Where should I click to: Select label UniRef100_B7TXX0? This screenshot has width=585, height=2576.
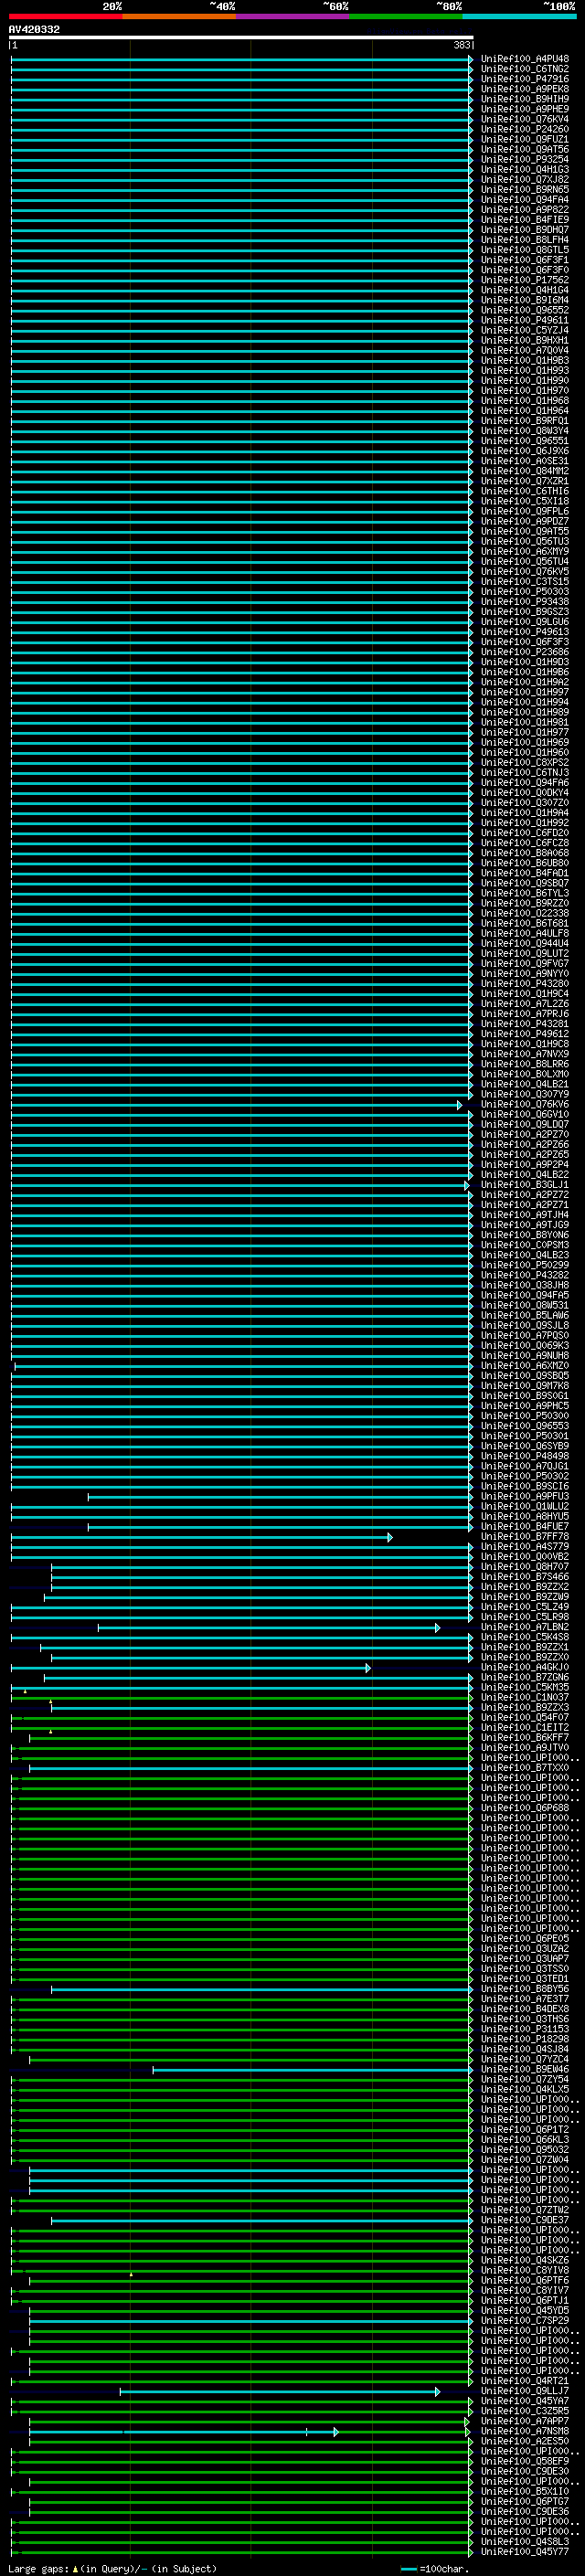pos(525,1768)
